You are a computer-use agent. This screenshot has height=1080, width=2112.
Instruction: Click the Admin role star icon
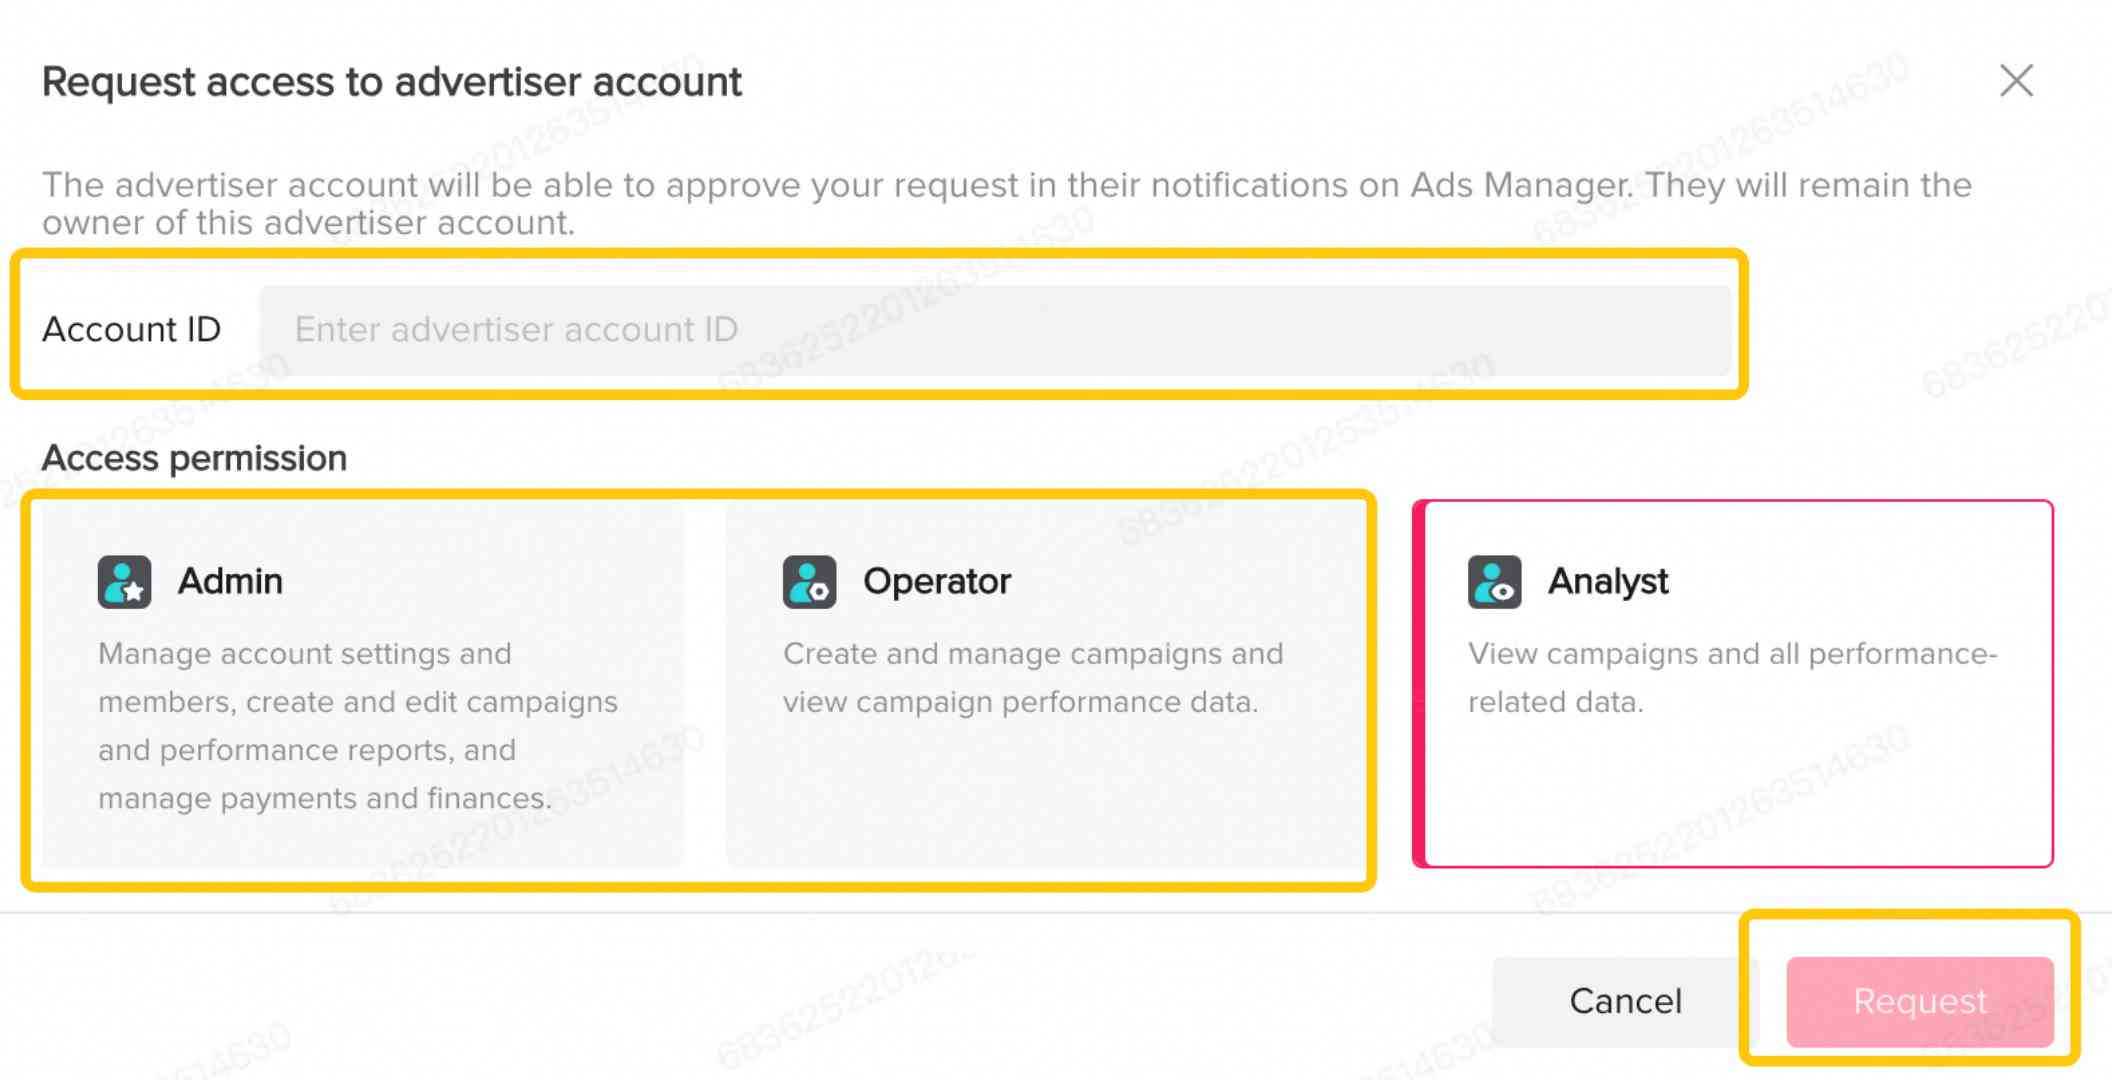(x=124, y=582)
